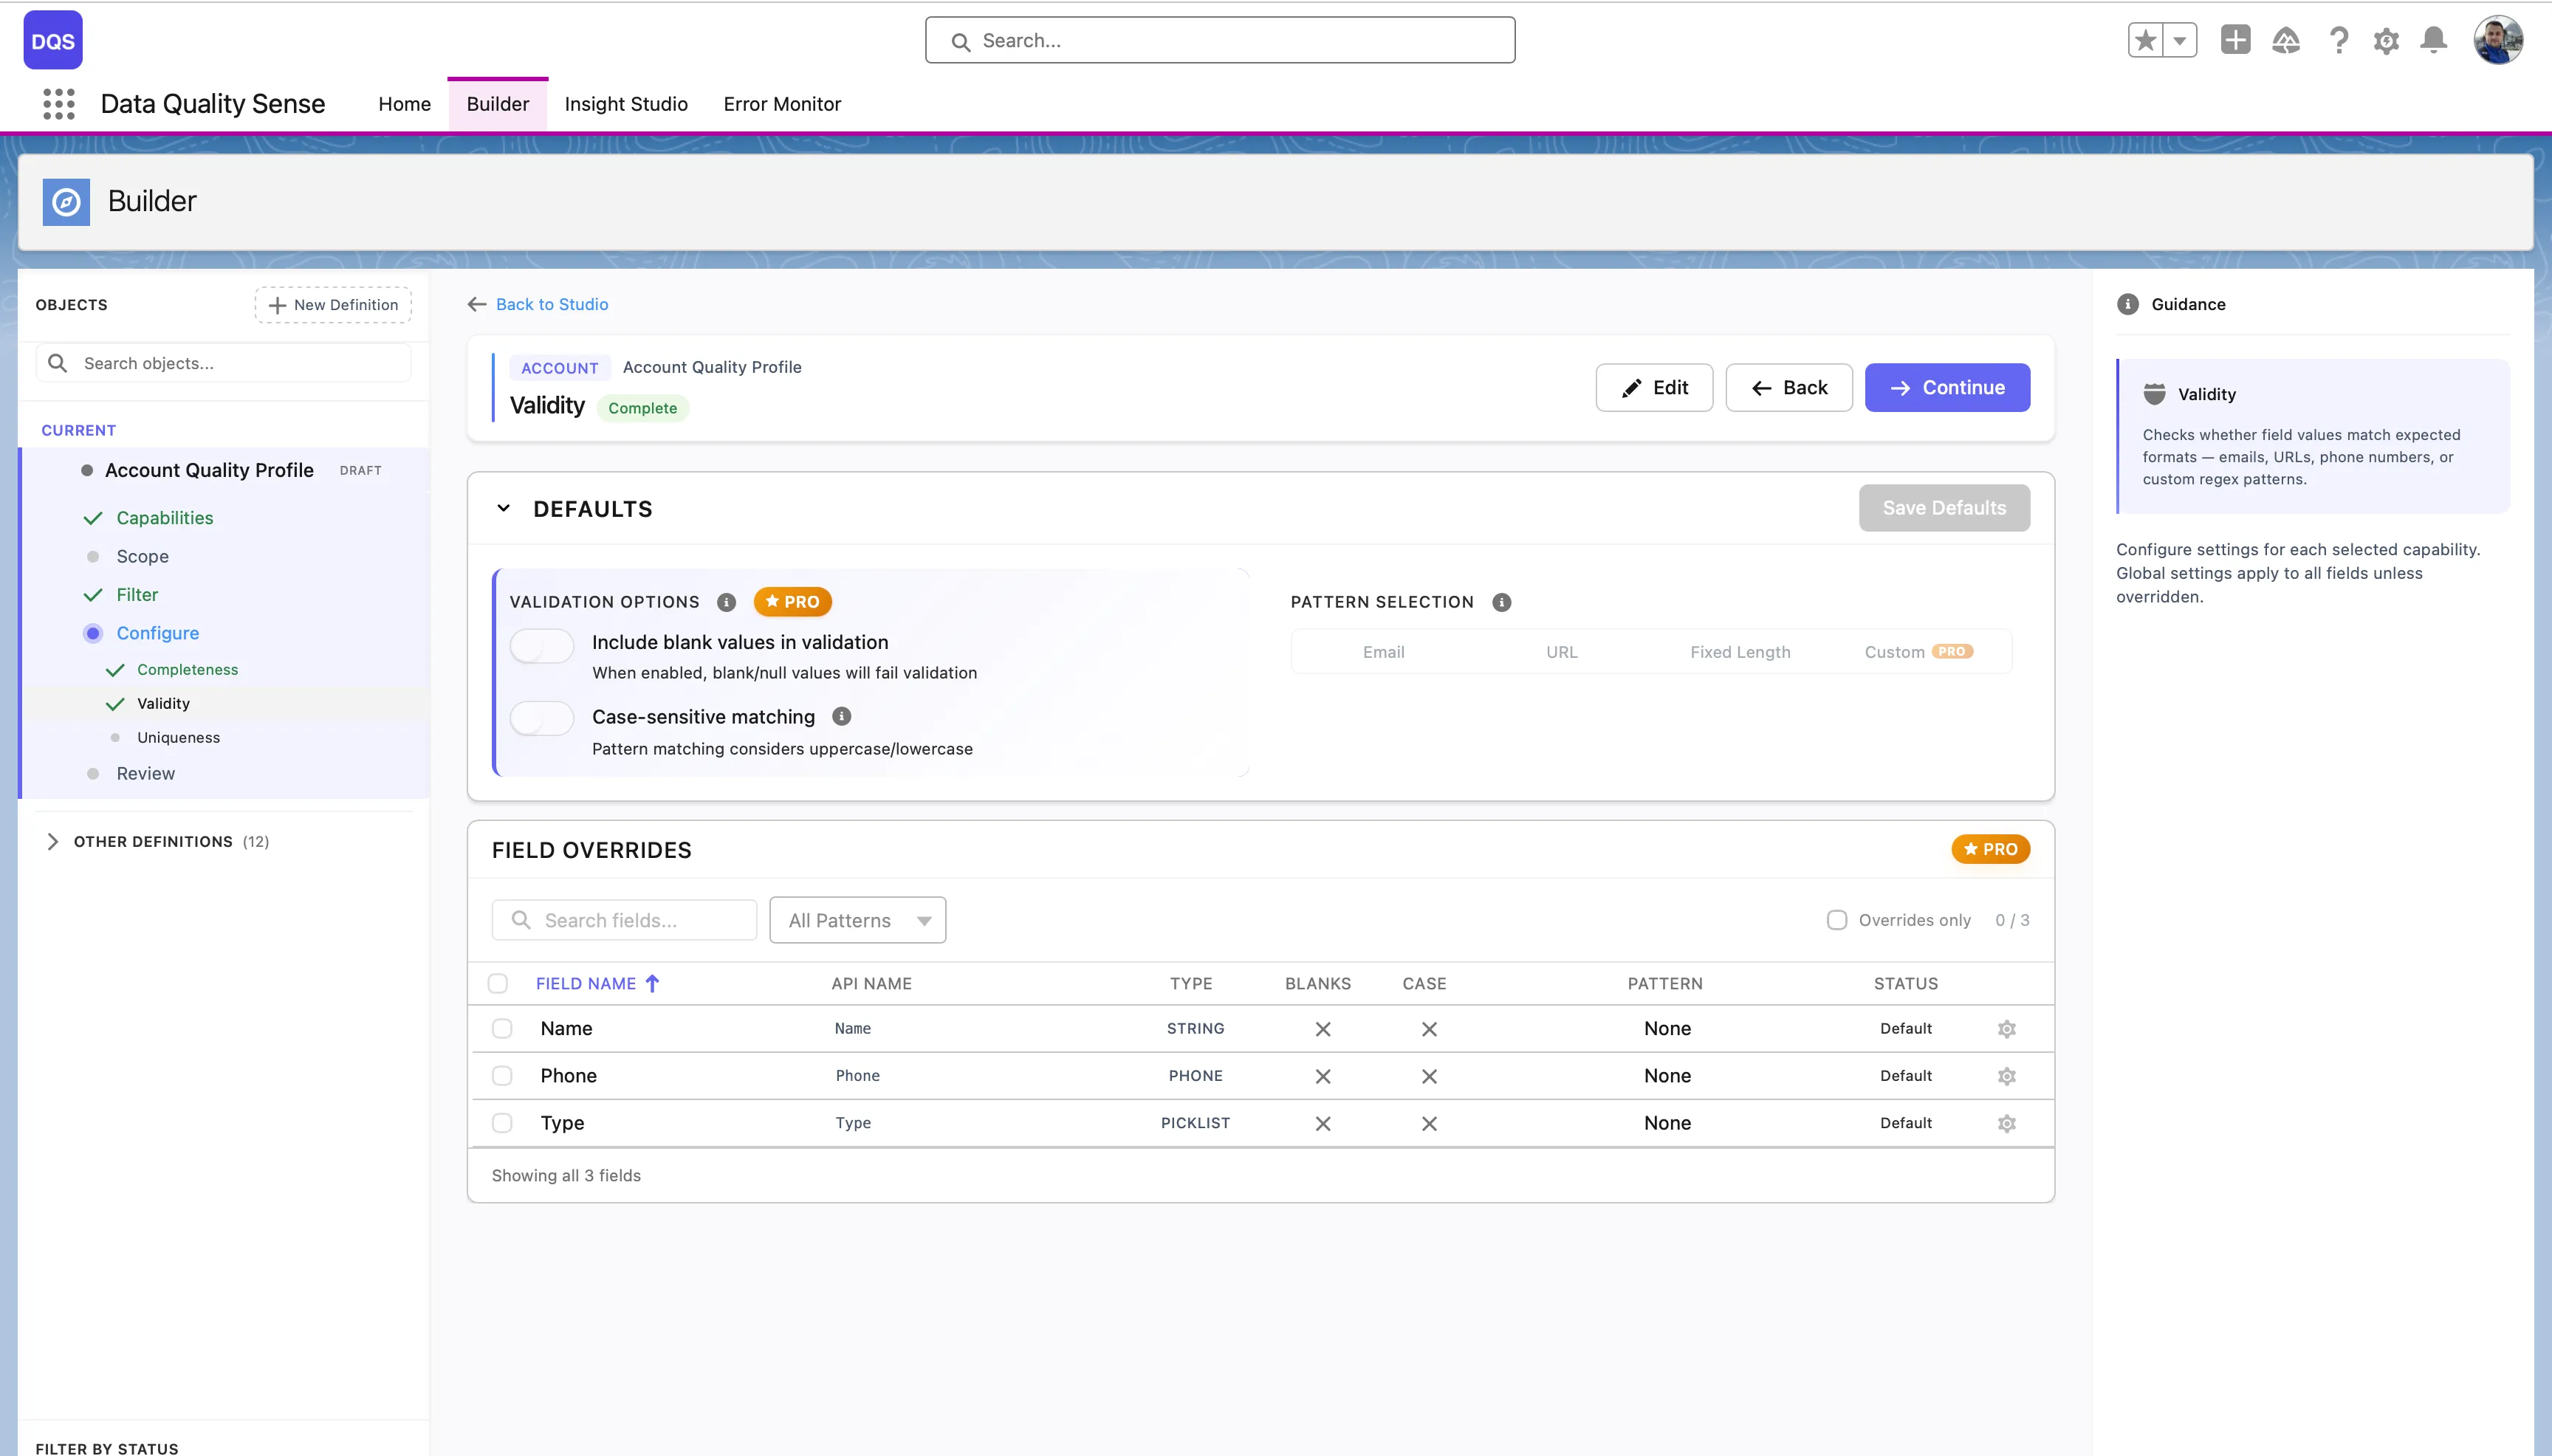Select the URL pattern option
The image size is (2552, 1456).
coord(1561,652)
